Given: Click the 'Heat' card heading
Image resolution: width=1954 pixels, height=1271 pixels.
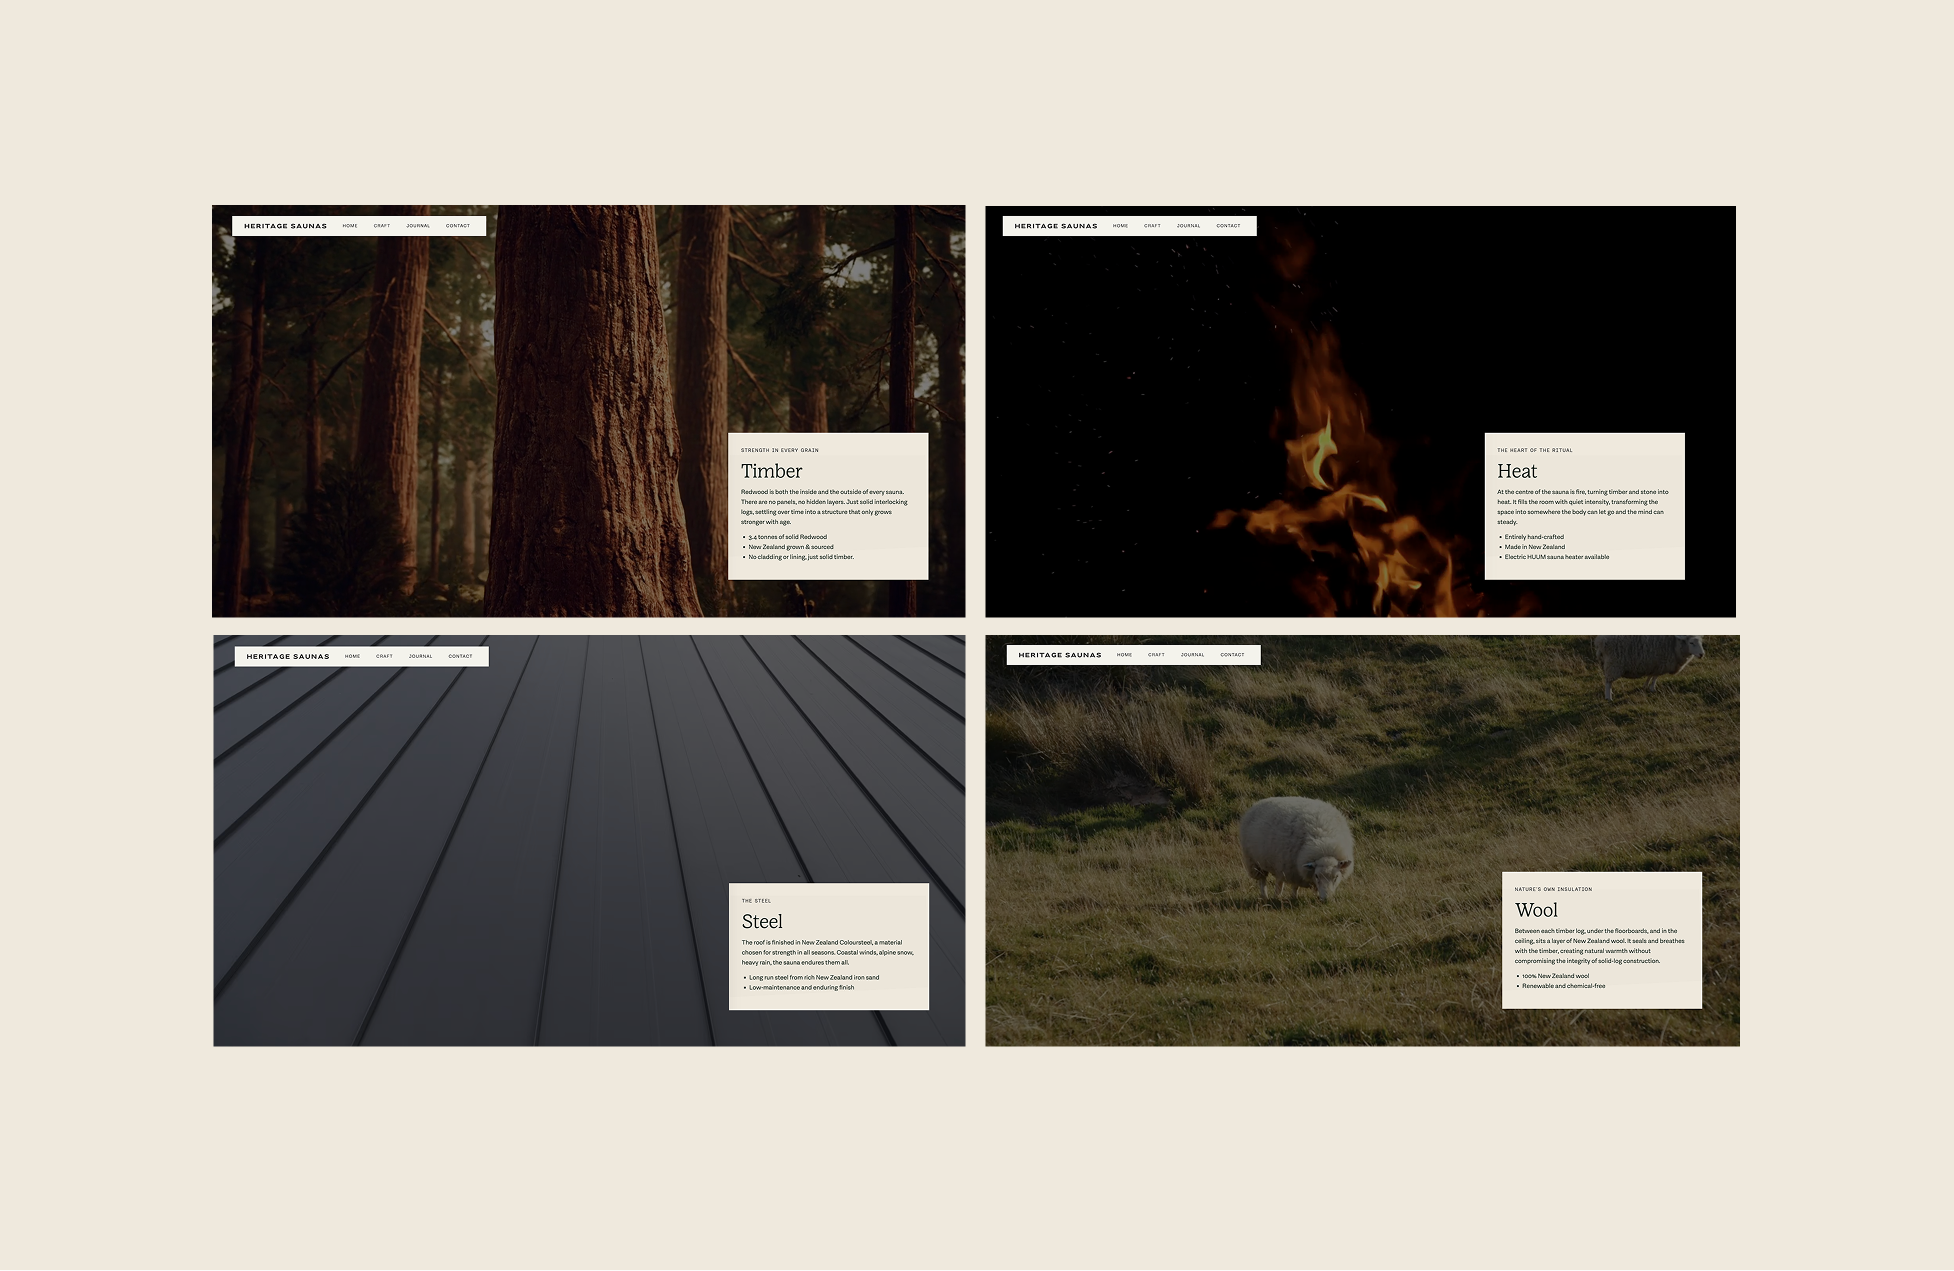Looking at the screenshot, I should (x=1517, y=471).
